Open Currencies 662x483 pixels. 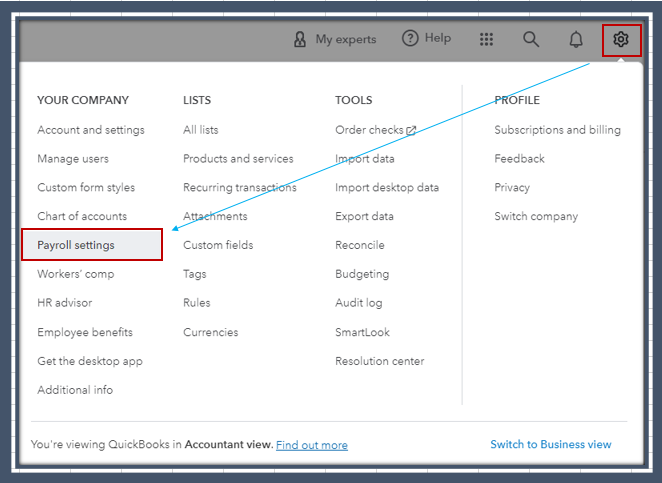211,332
